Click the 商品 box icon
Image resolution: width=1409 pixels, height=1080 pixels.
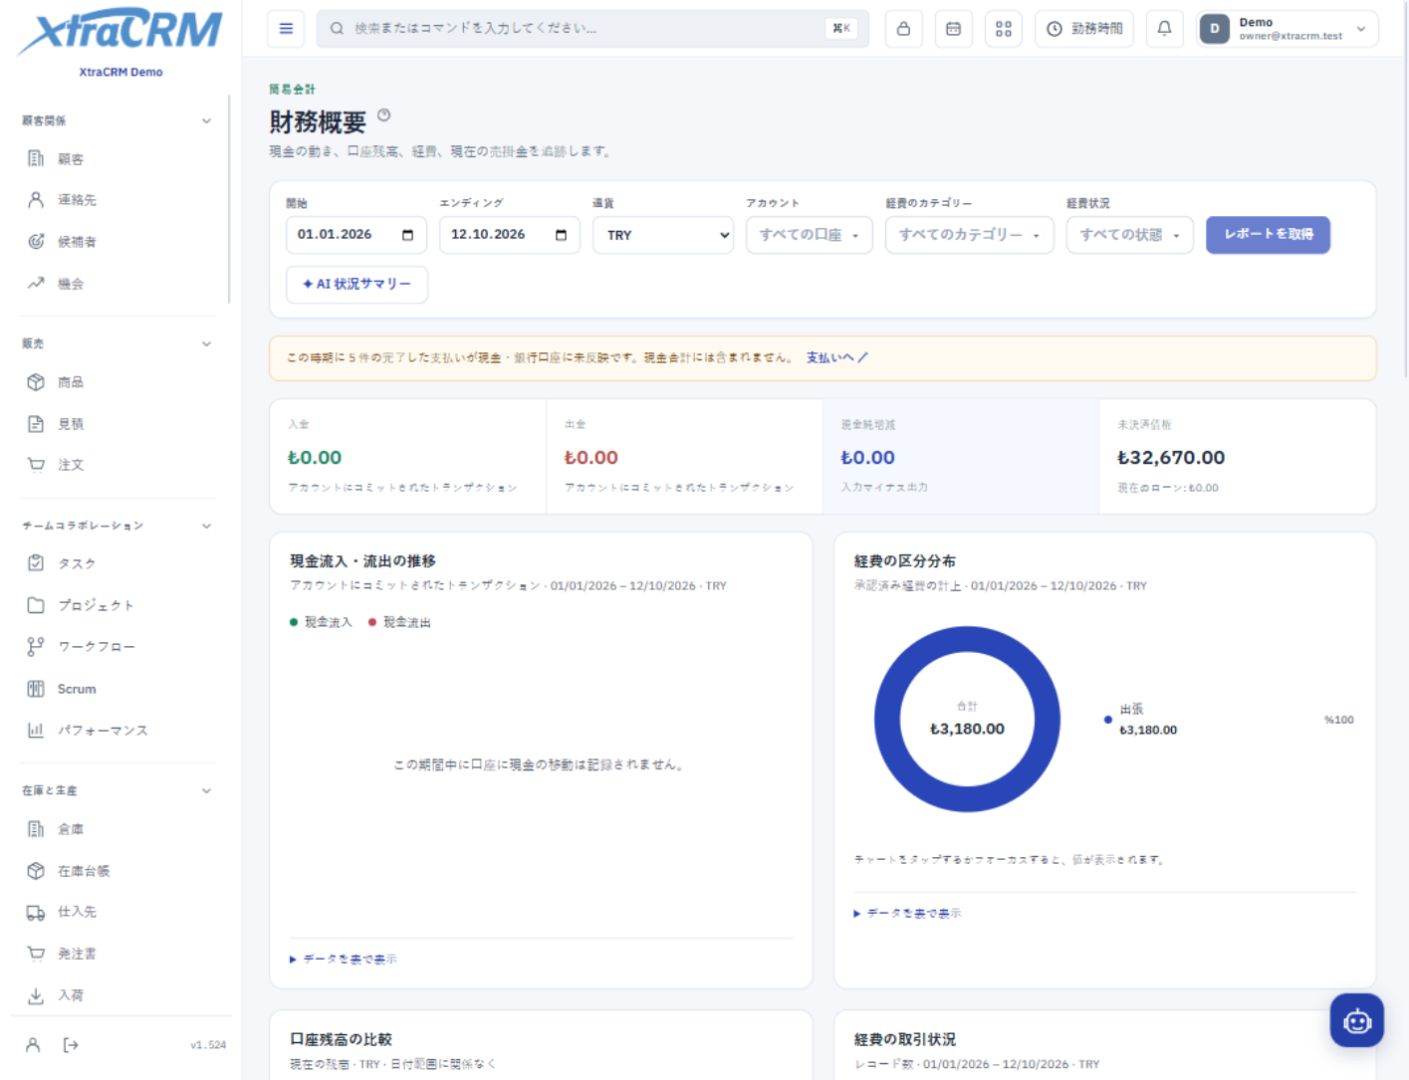(x=36, y=382)
